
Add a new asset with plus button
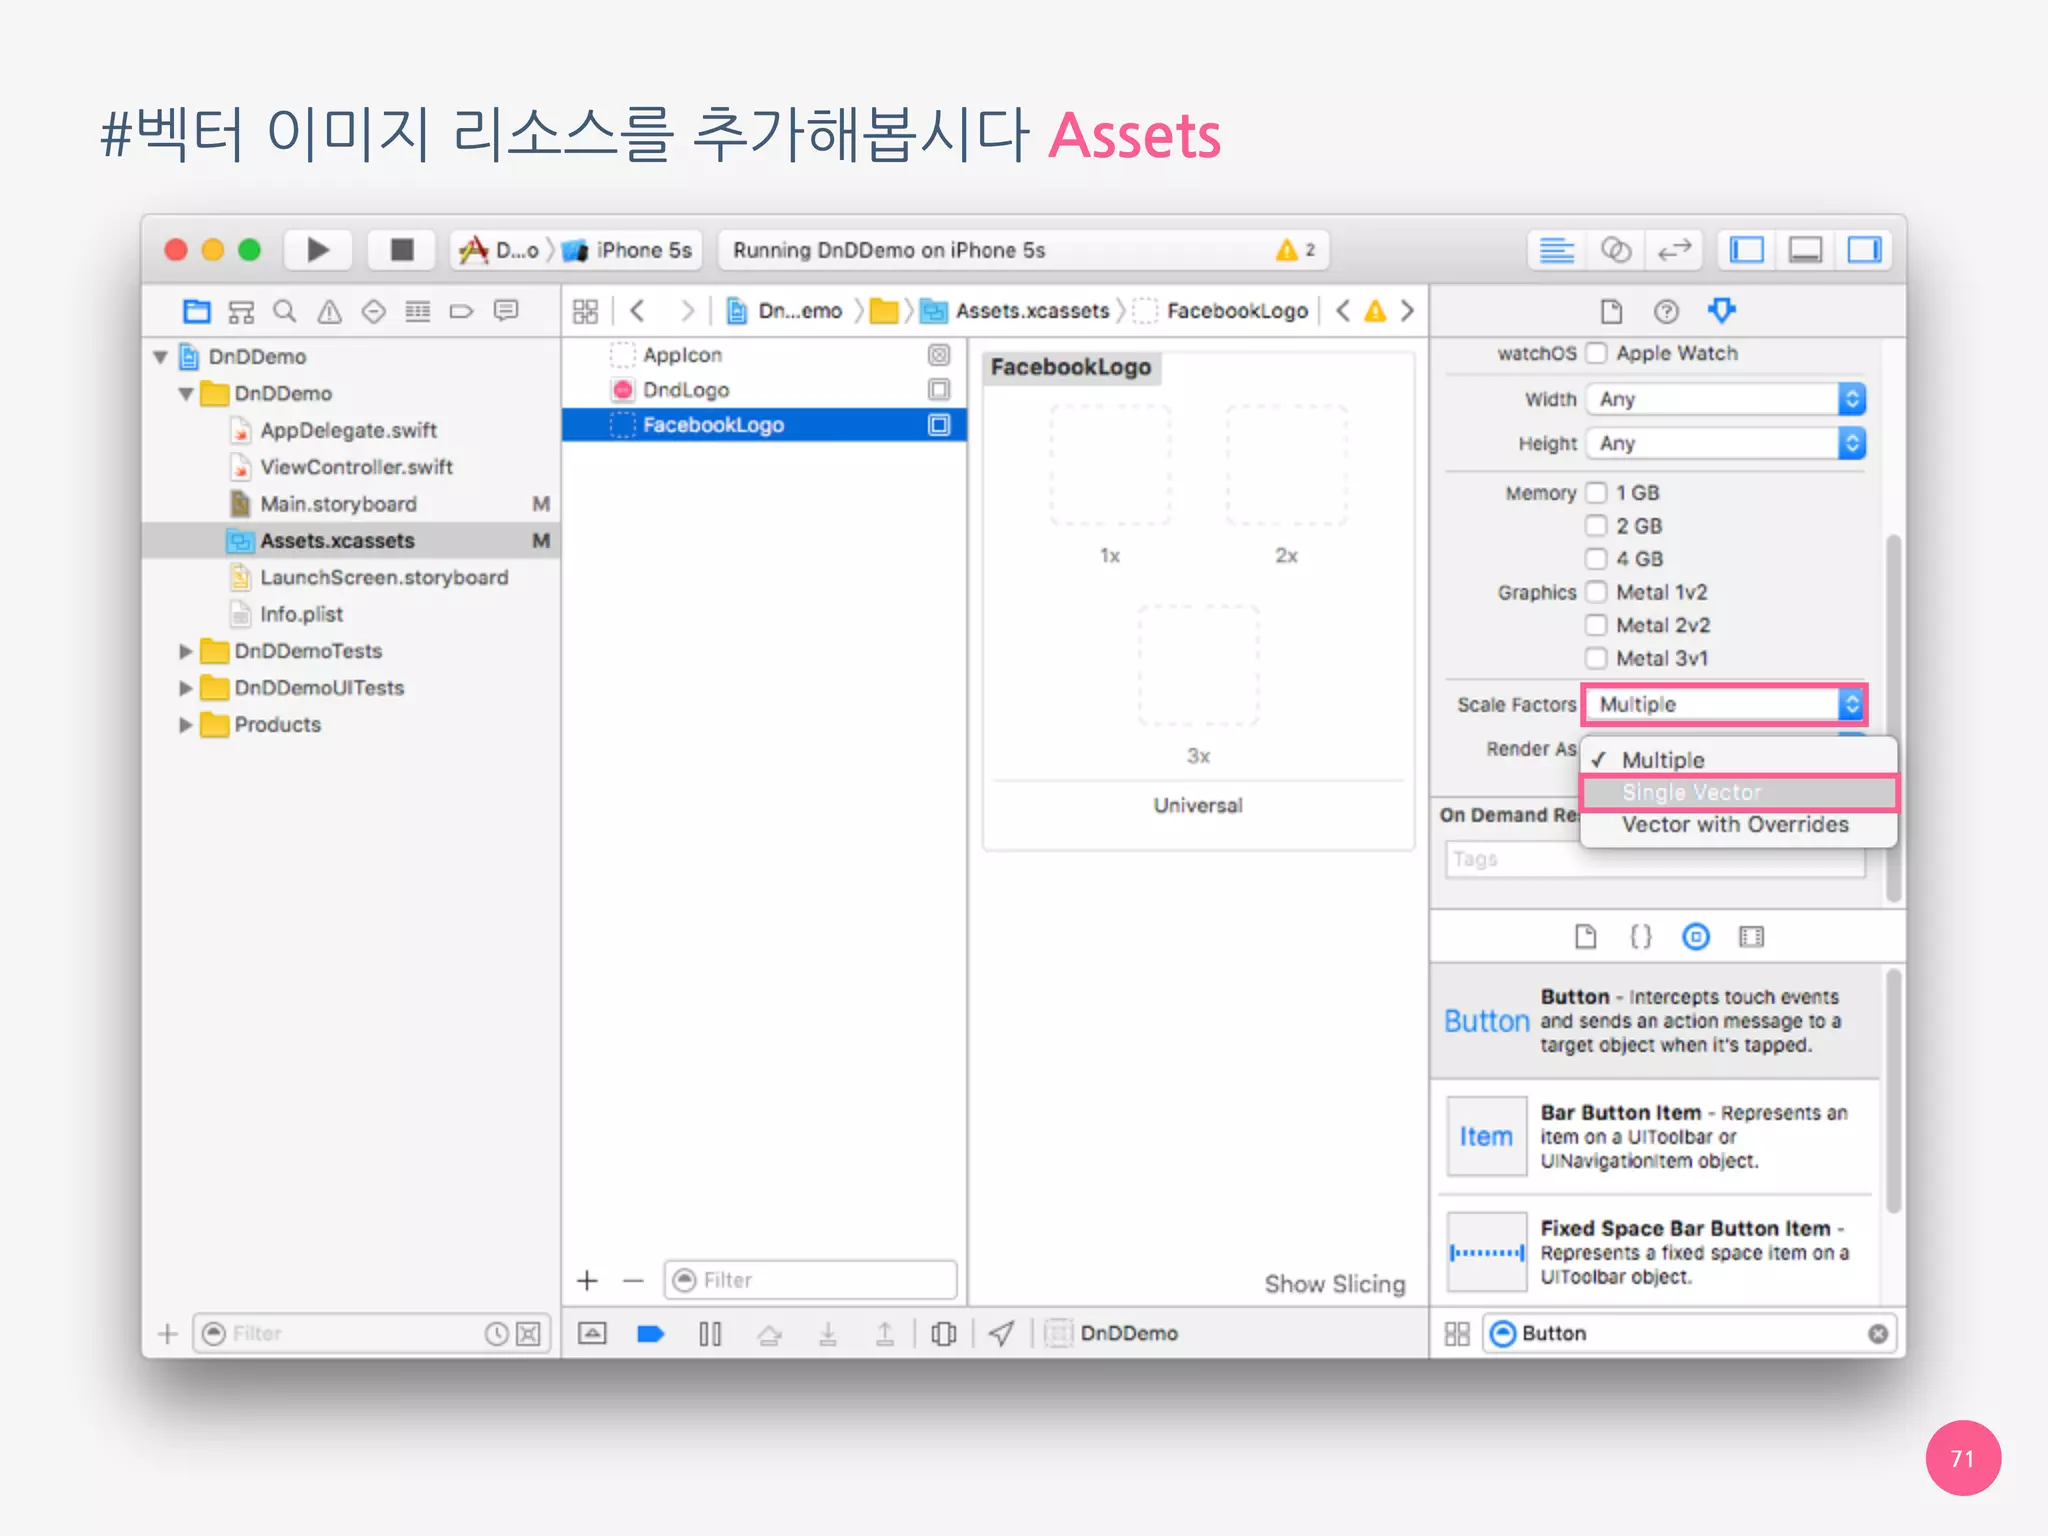pos(588,1280)
